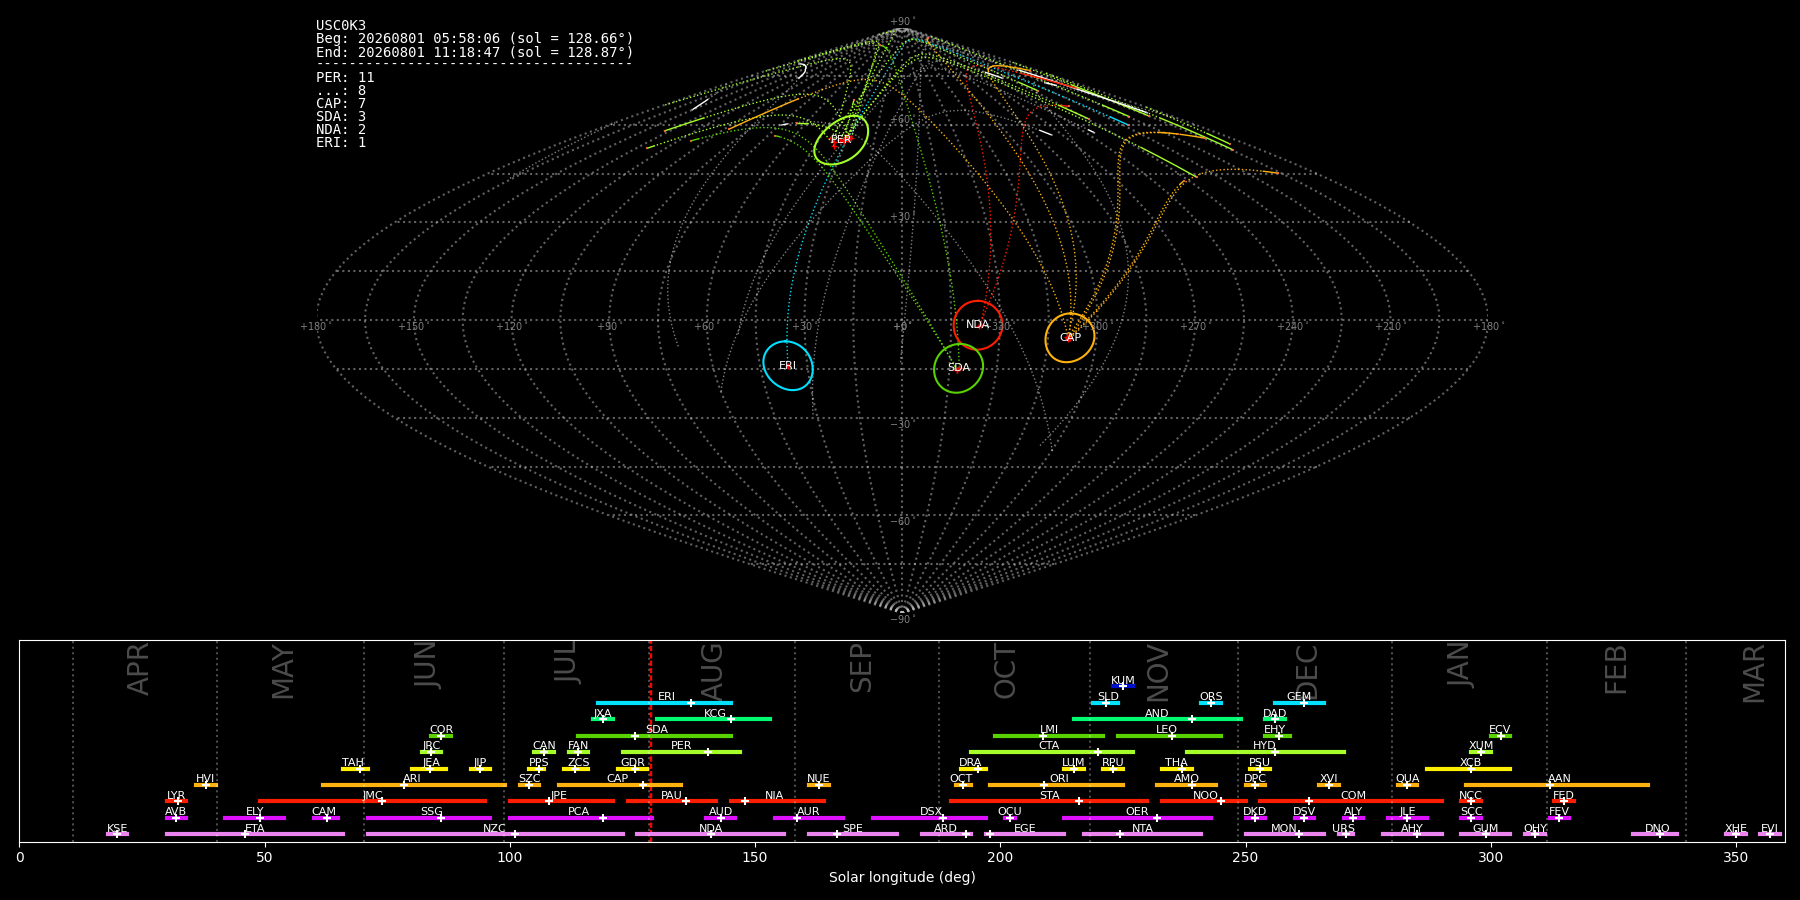Click the USC0K3 station title text

[x=341, y=26]
